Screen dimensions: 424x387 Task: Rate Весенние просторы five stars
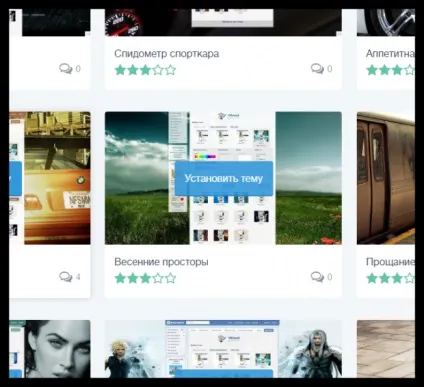point(170,278)
